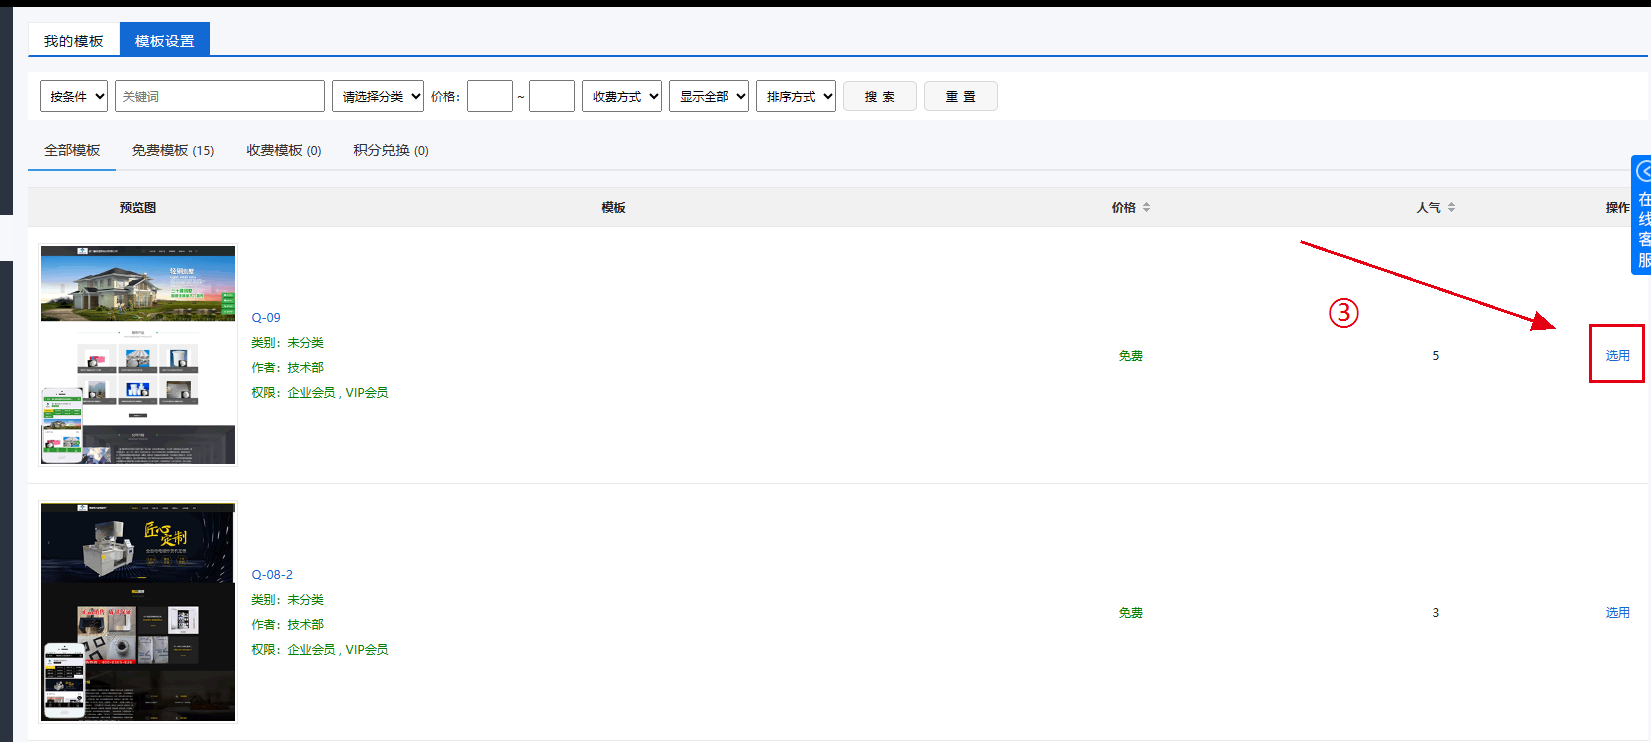Viewport: 1651px width, 742px height.
Task: Switch to 收费模板 (0) tab
Action: pos(284,150)
